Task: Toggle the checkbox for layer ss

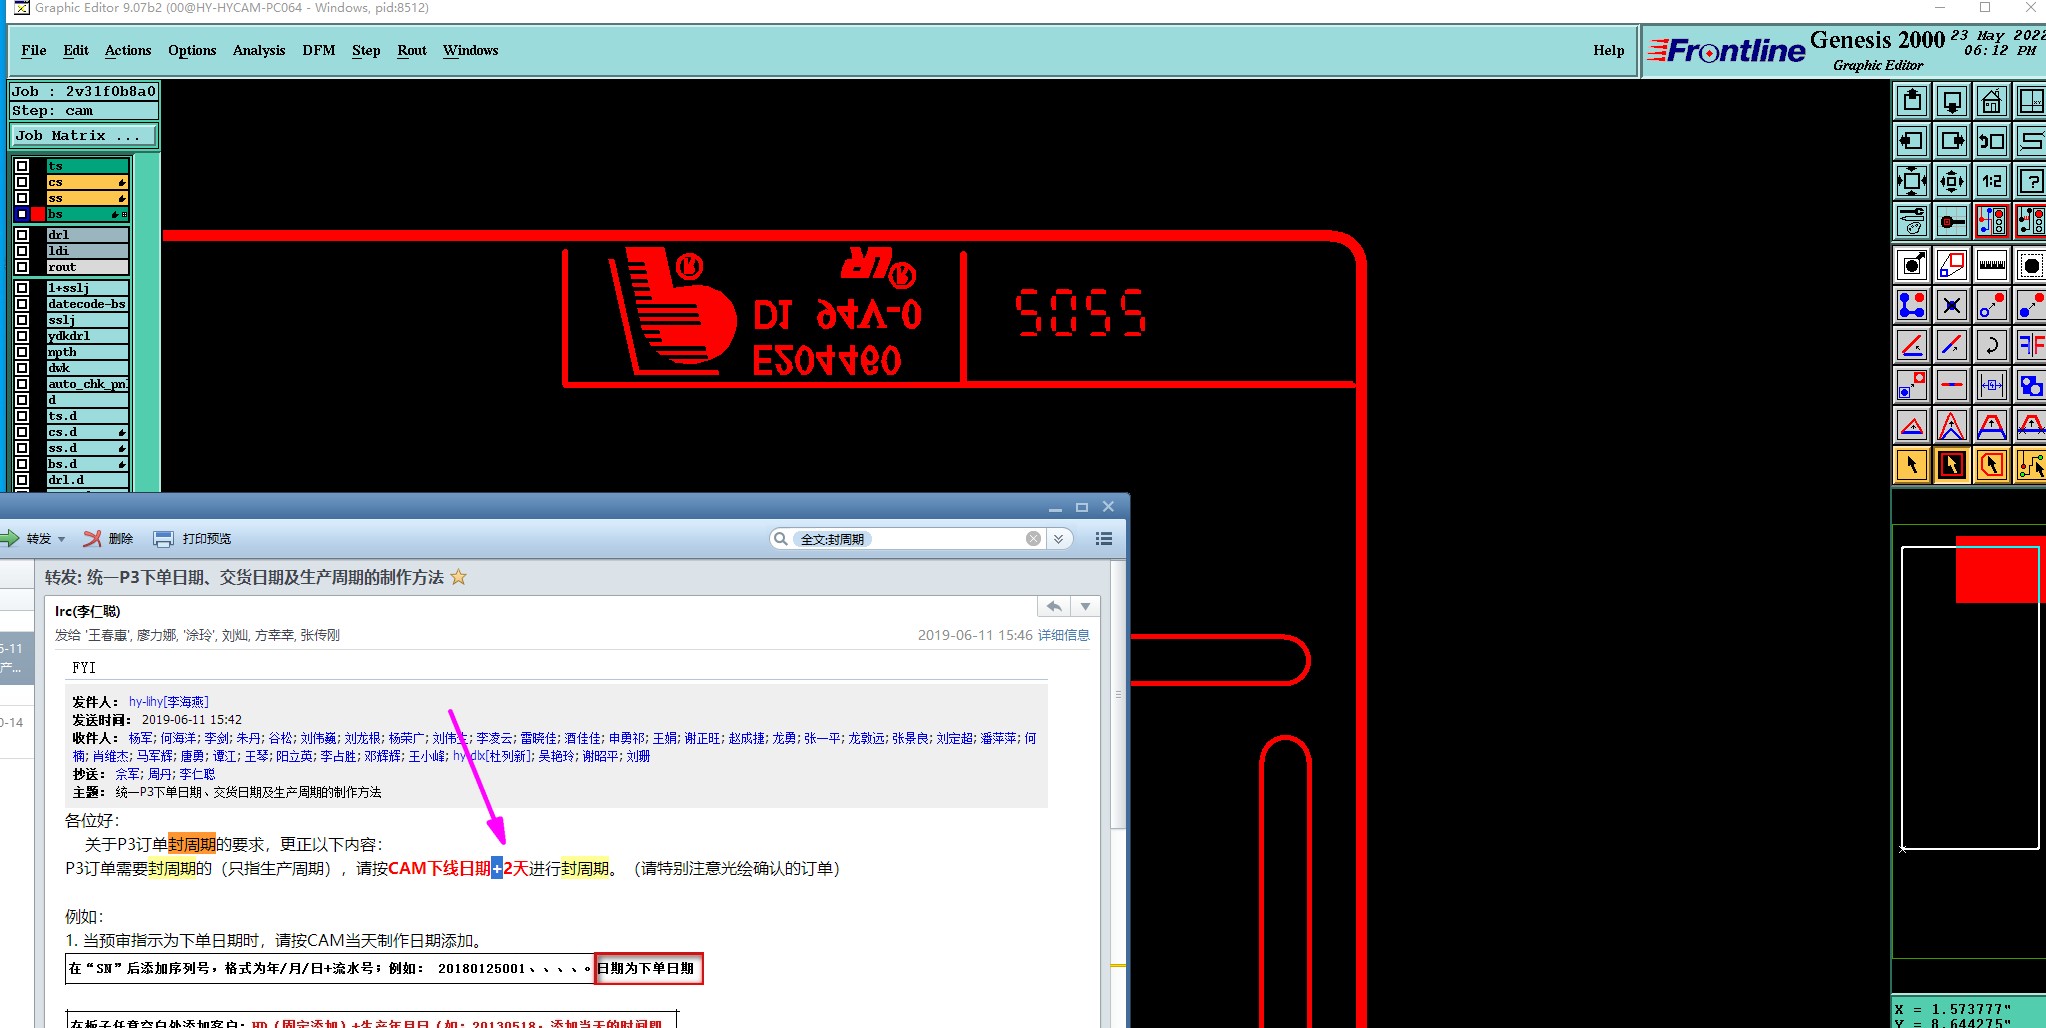Action: (x=22, y=198)
